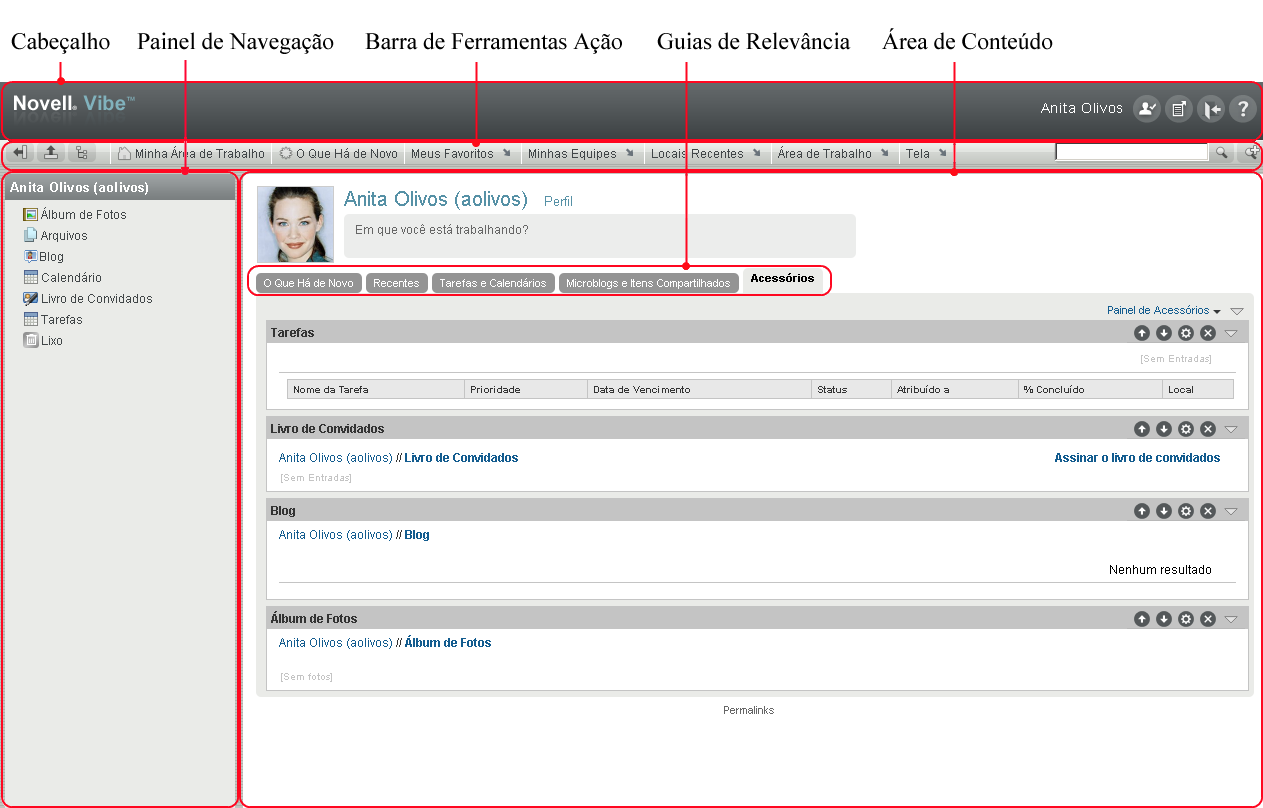Image resolution: width=1263 pixels, height=808 pixels.
Task: Collapse the Blog accessory triangle
Action: 1232,511
